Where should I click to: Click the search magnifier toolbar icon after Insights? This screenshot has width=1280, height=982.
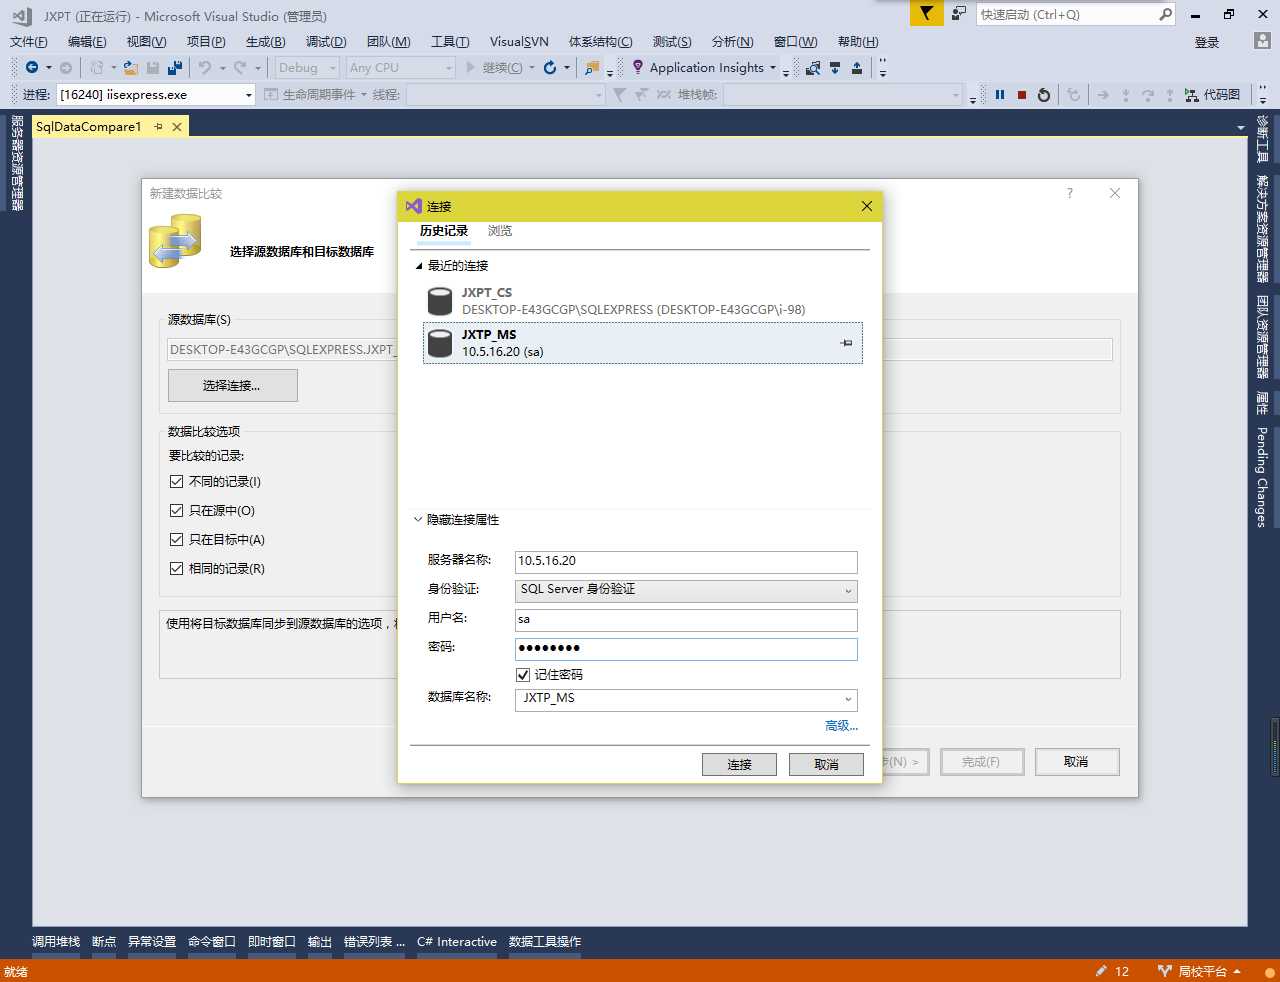coord(813,67)
